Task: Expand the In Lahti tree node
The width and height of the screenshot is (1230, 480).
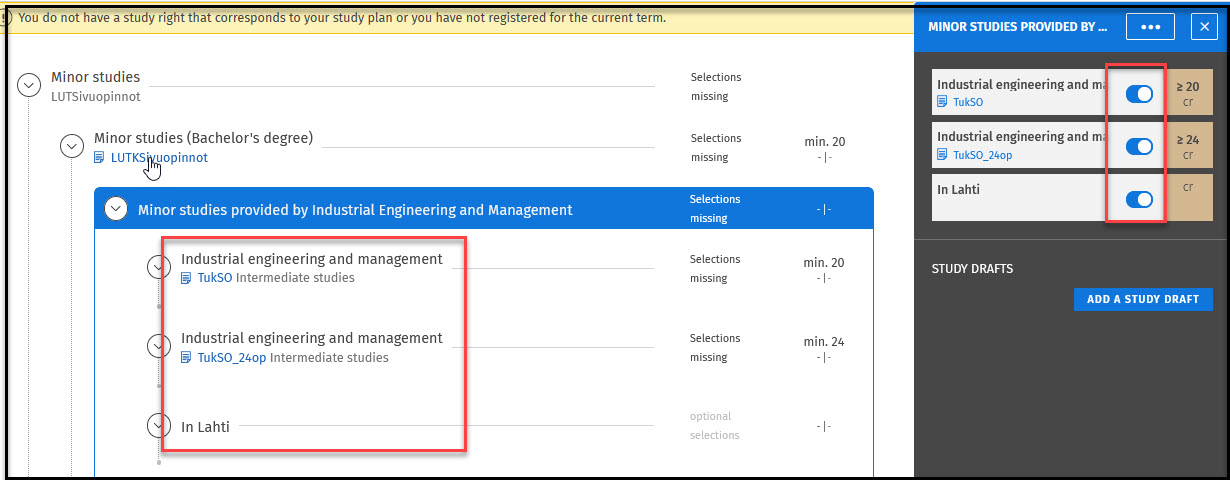Action: [x=158, y=425]
